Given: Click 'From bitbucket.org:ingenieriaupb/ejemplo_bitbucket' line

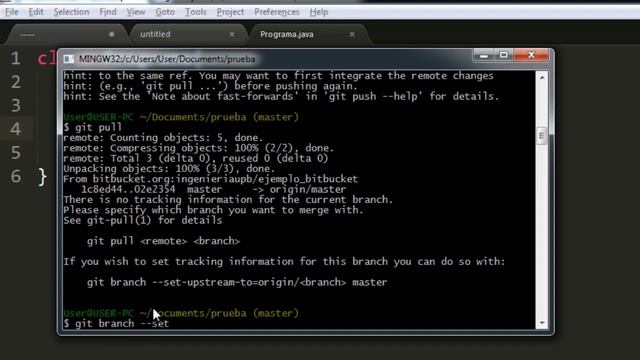Looking at the screenshot, I should click(x=211, y=179).
